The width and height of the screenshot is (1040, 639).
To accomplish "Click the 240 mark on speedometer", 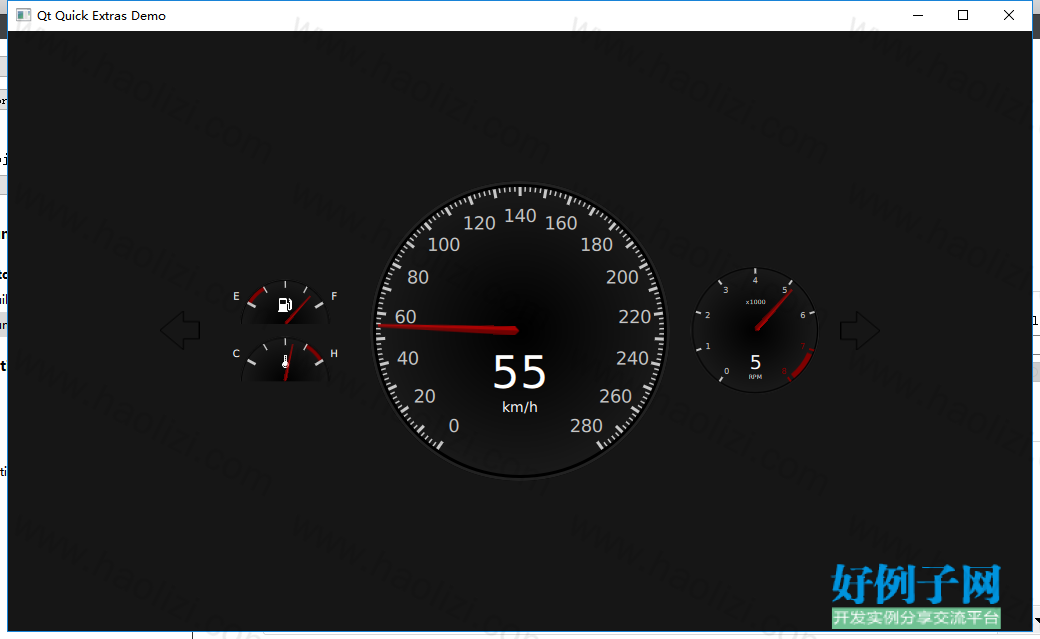I will pyautogui.click(x=632, y=358).
